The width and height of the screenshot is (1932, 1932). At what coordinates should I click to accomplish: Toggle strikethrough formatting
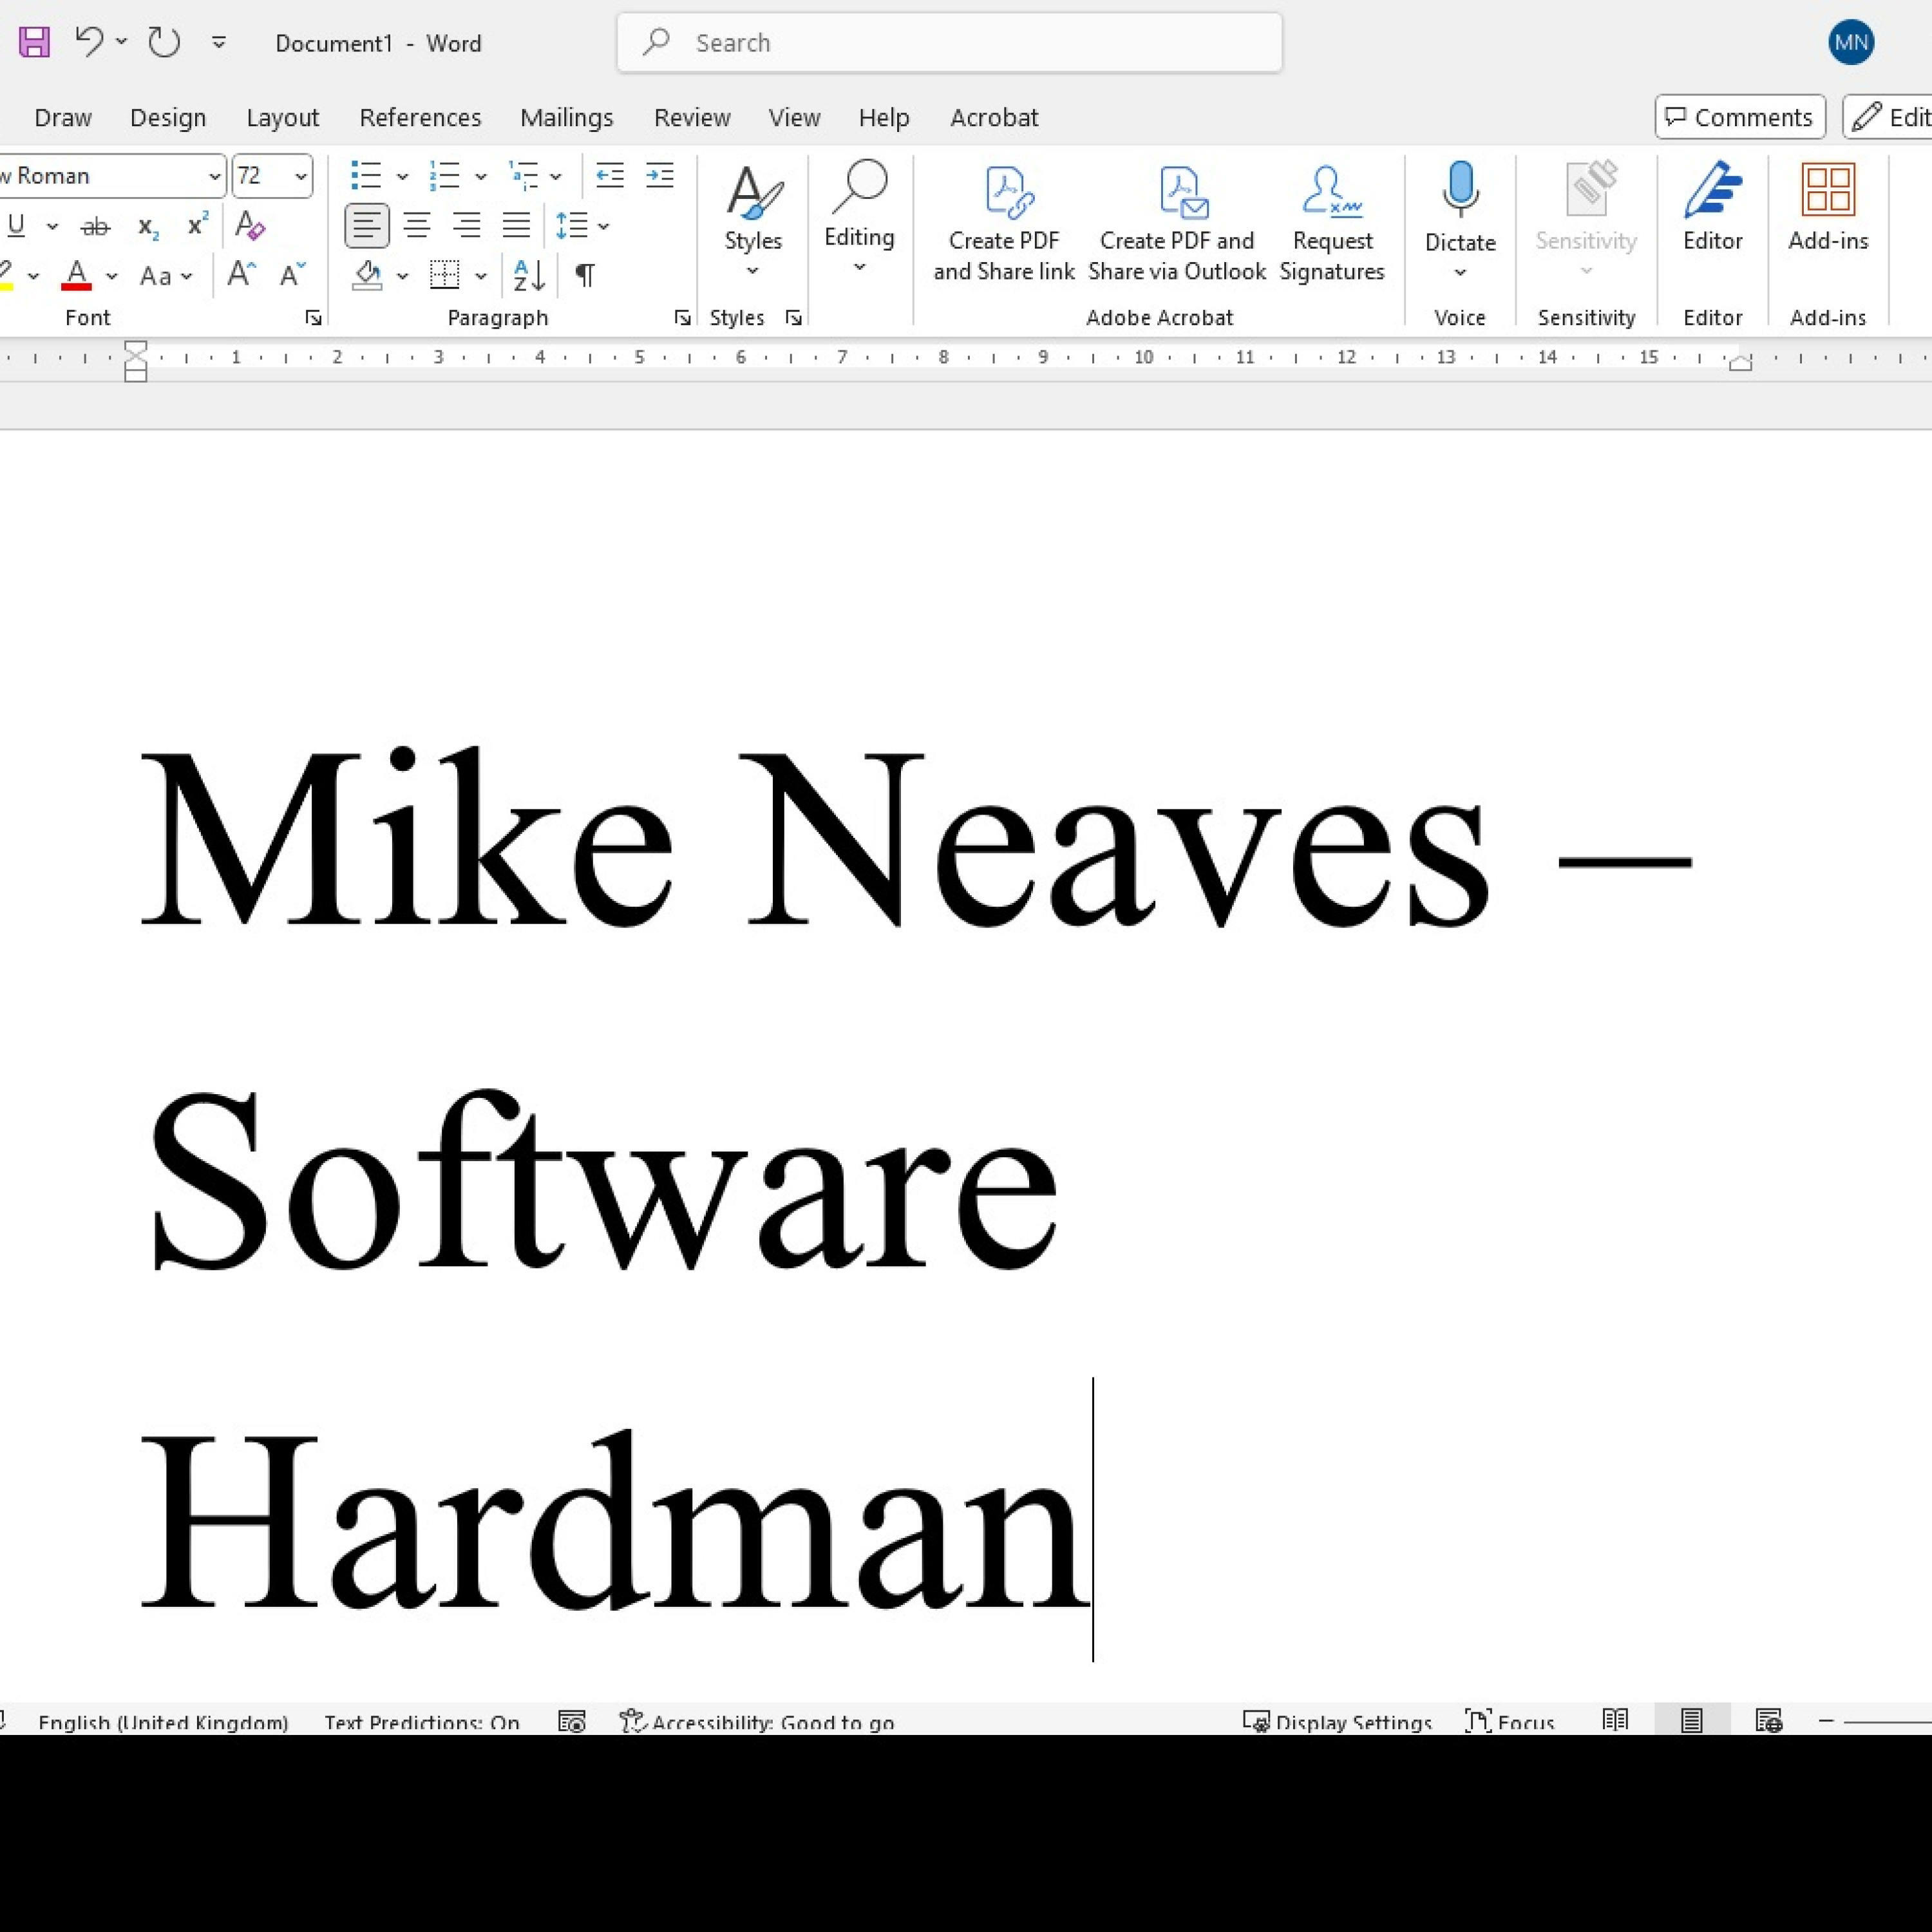point(95,227)
